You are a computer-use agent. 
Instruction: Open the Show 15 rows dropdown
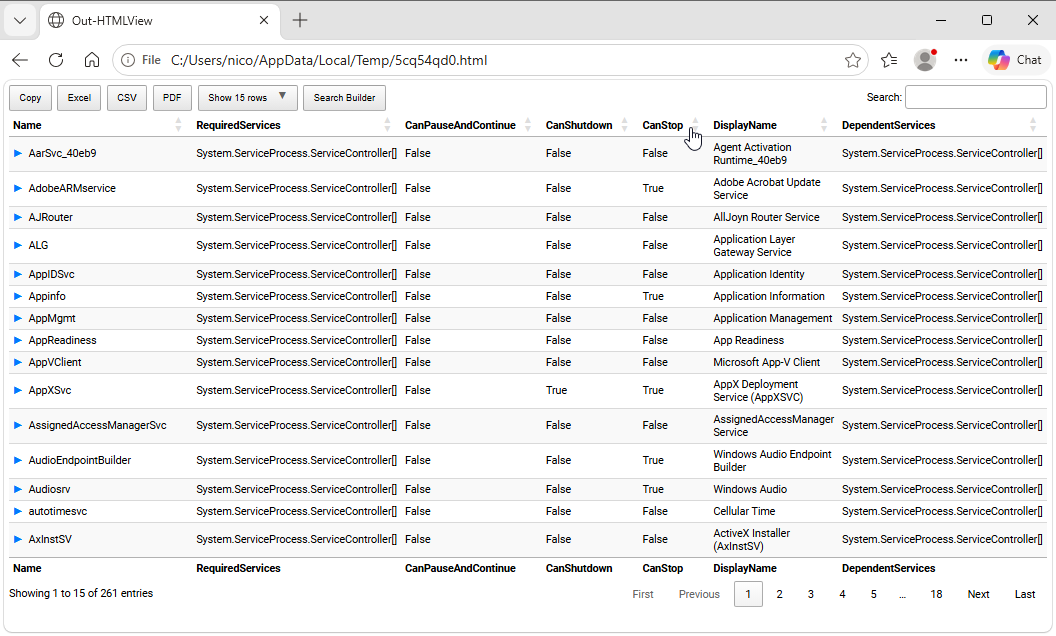coord(247,98)
